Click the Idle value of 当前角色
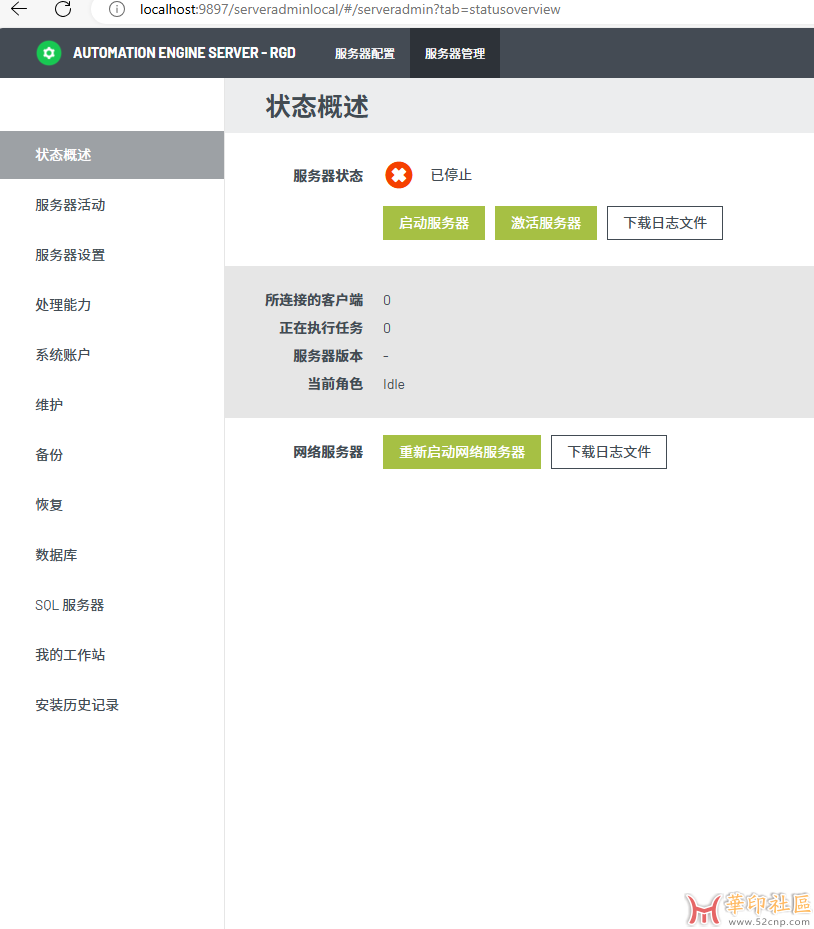Screen dimensions: 814x929 pyautogui.click(x=393, y=385)
